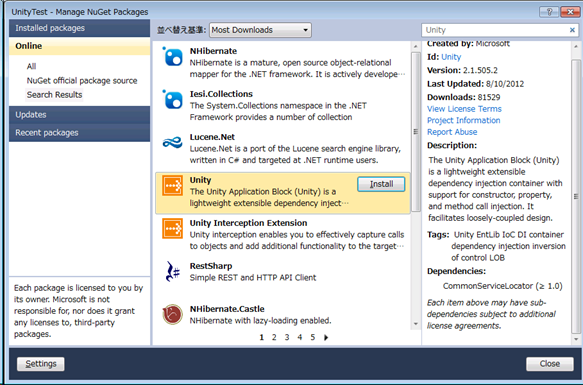Viewport: 583px width, 385px height.
Task: Open the Settings button
Action: (41, 364)
